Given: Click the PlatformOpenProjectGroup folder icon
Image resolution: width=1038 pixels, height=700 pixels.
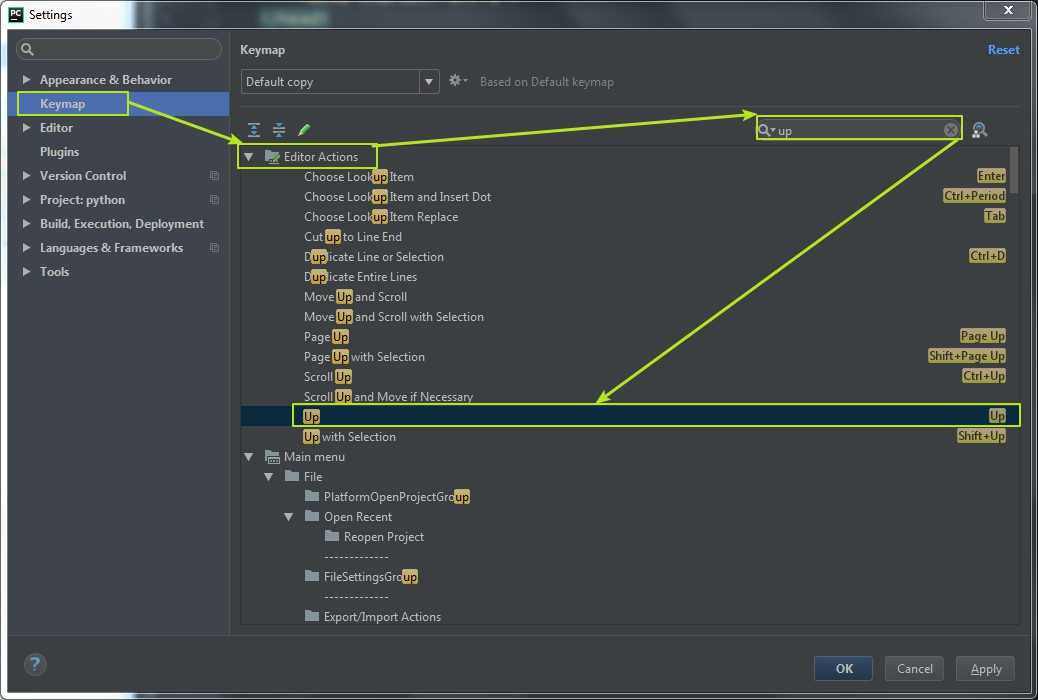Looking at the screenshot, I should [312, 496].
